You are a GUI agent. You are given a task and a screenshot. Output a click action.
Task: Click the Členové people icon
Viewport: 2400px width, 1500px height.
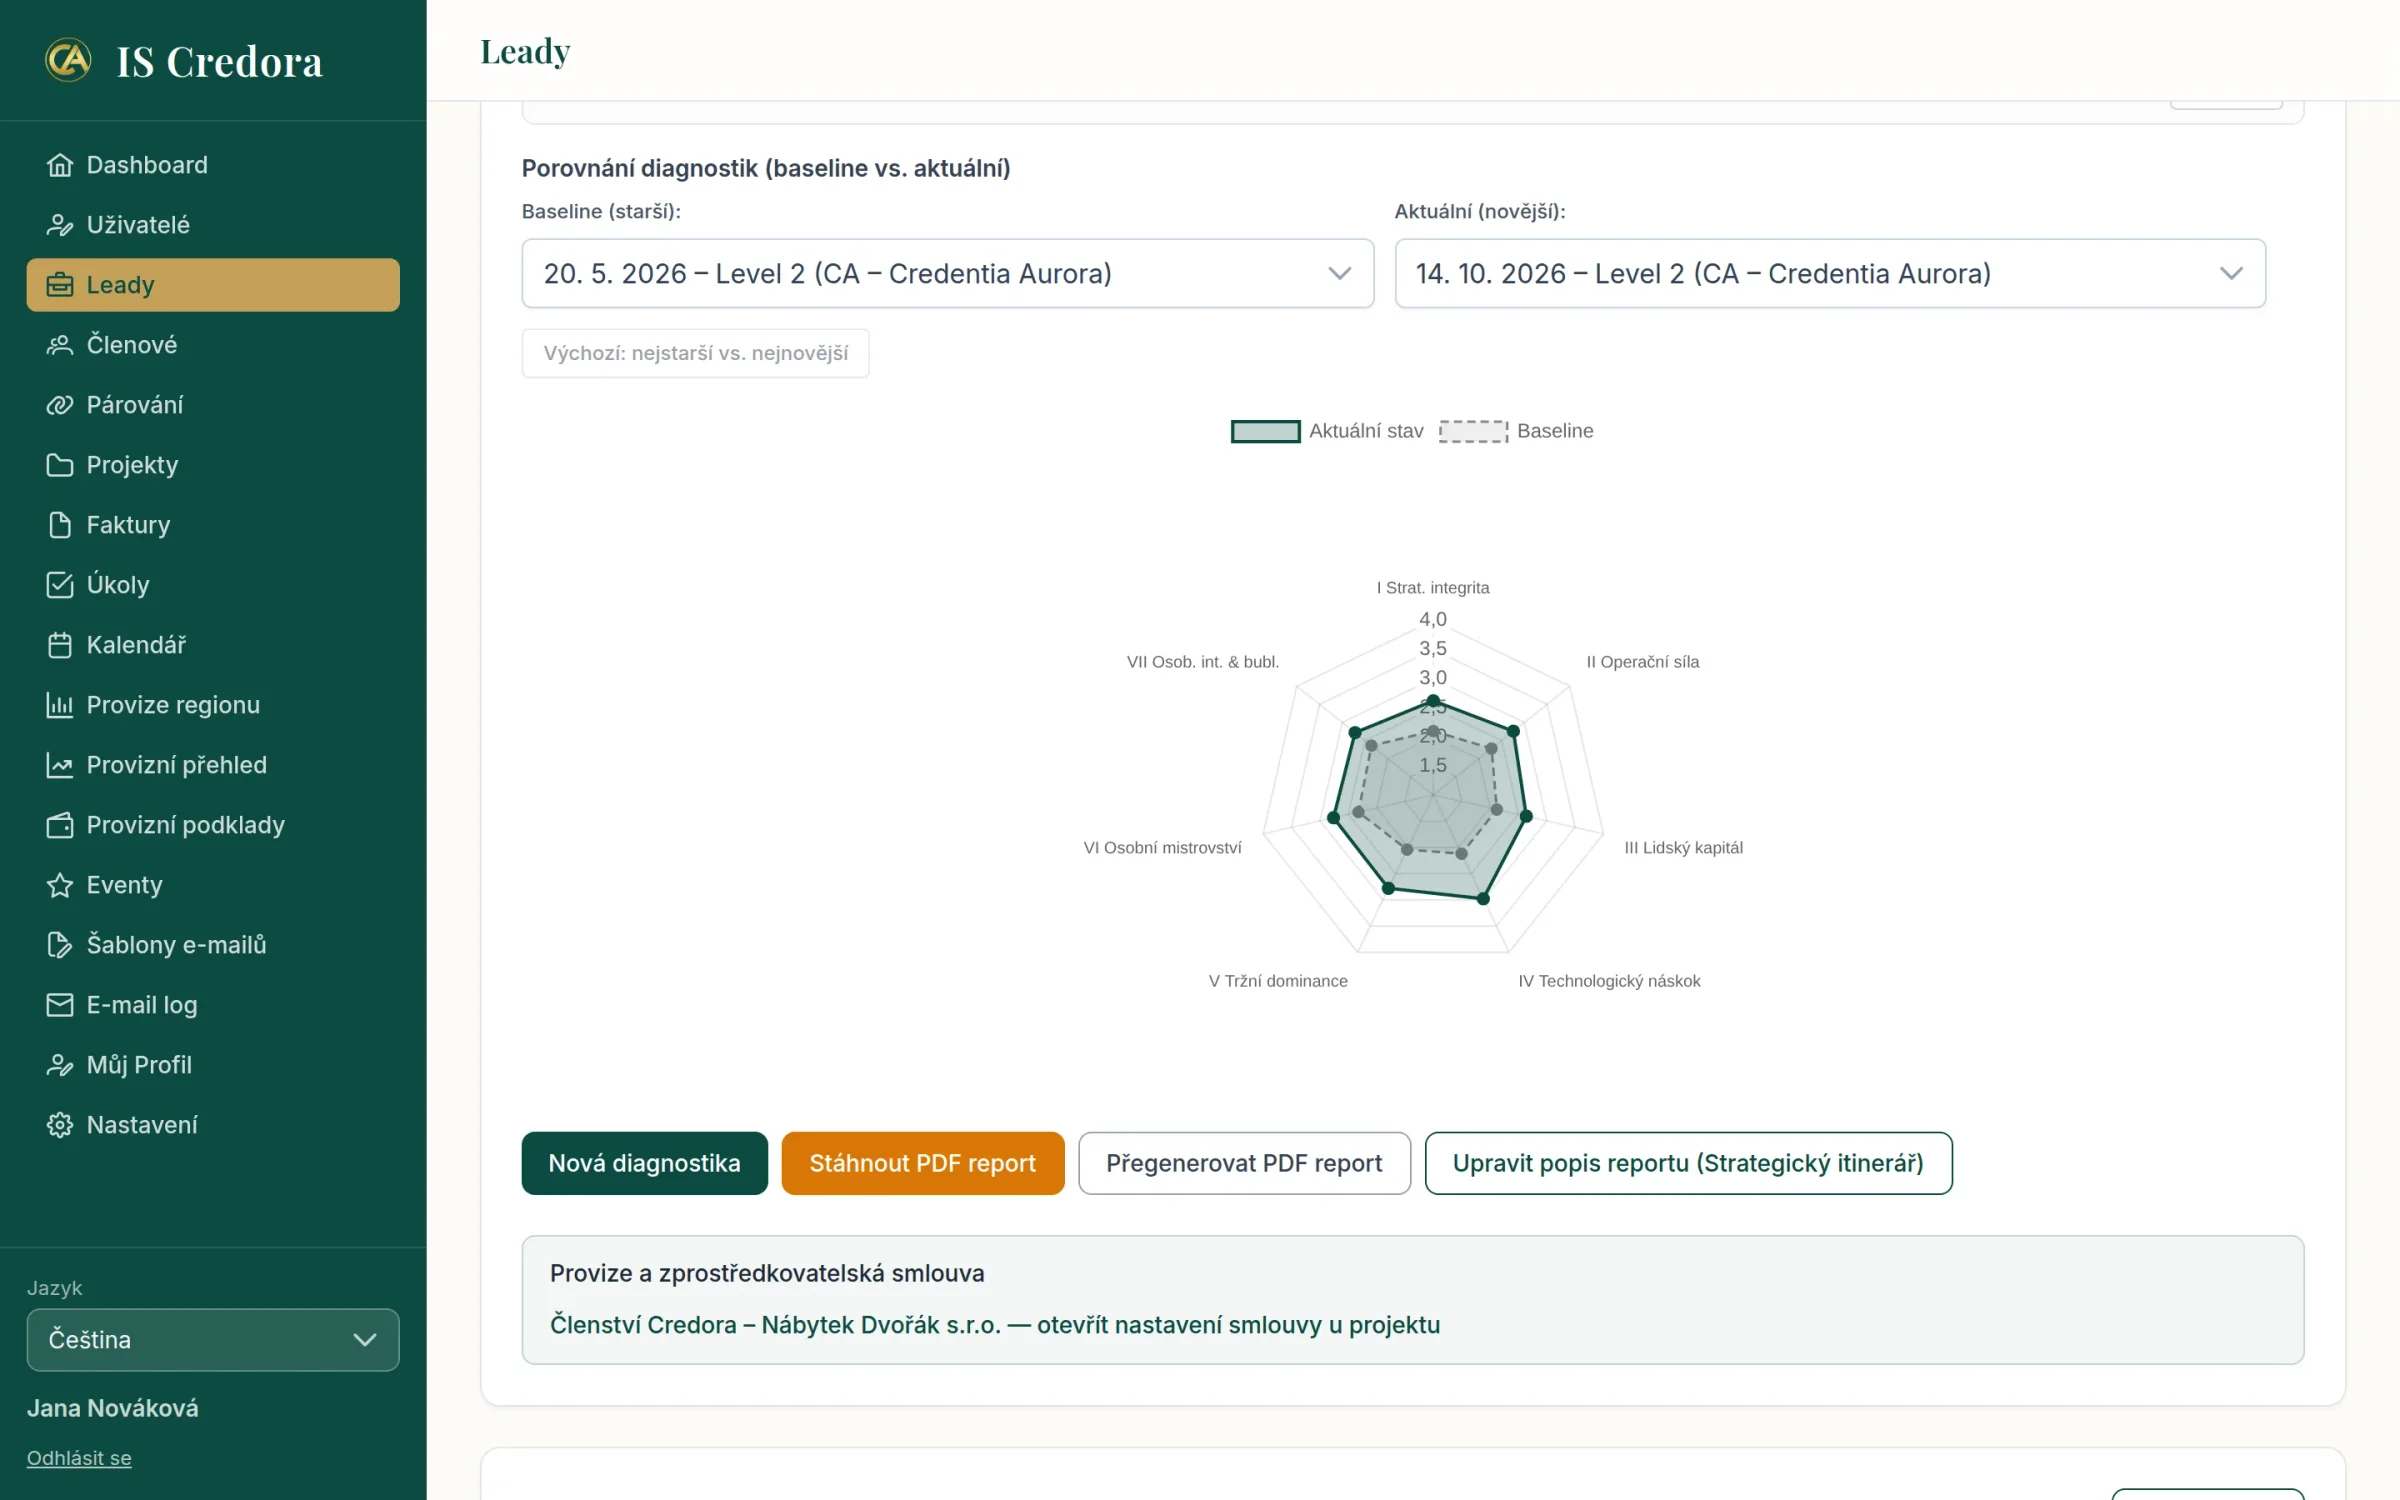point(60,345)
